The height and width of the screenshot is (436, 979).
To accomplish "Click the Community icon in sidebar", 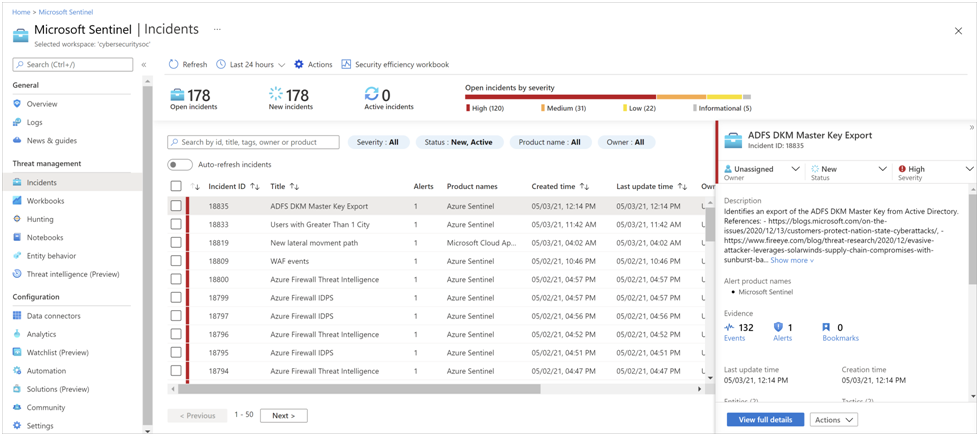I will pos(17,407).
